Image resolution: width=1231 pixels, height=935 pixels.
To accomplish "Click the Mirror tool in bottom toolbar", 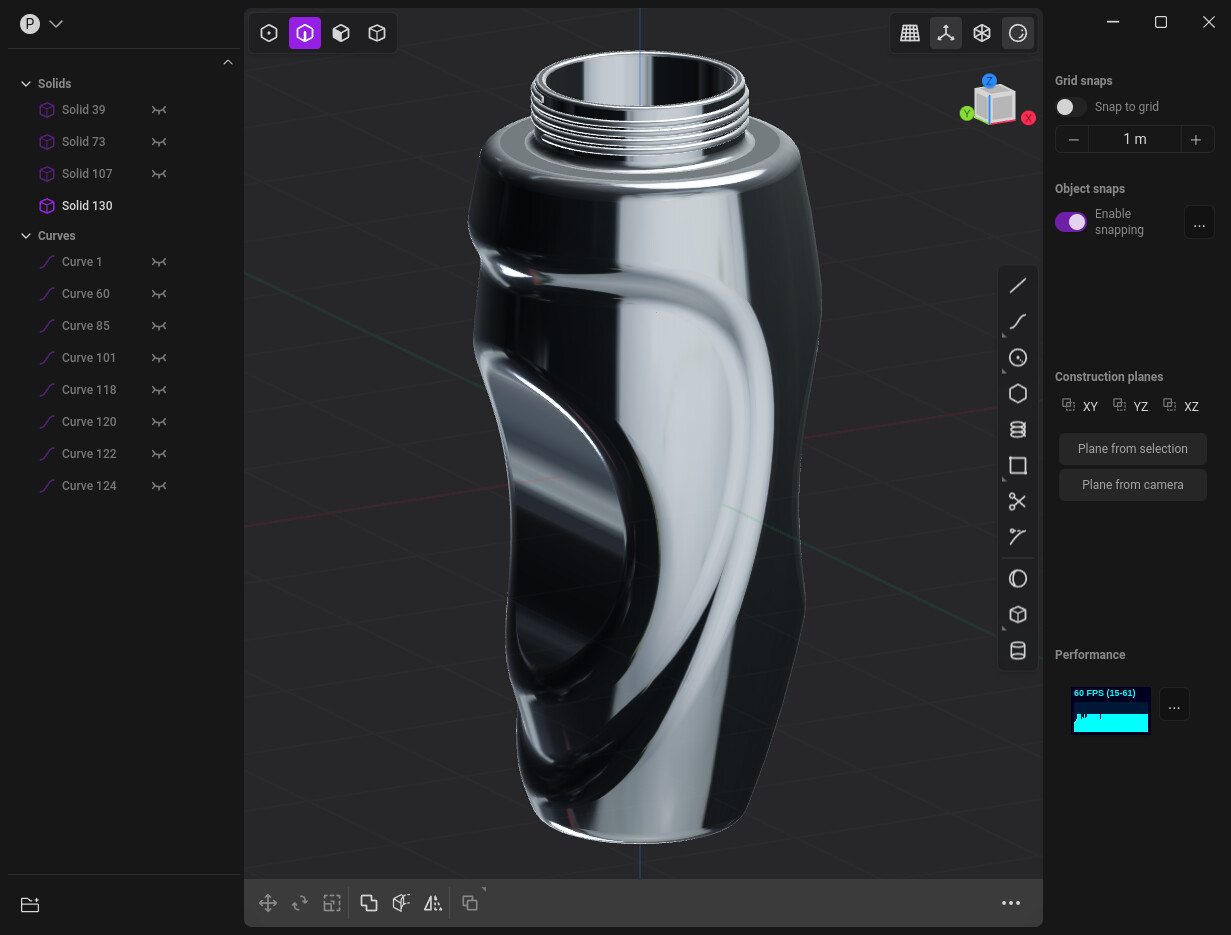I will tap(433, 902).
